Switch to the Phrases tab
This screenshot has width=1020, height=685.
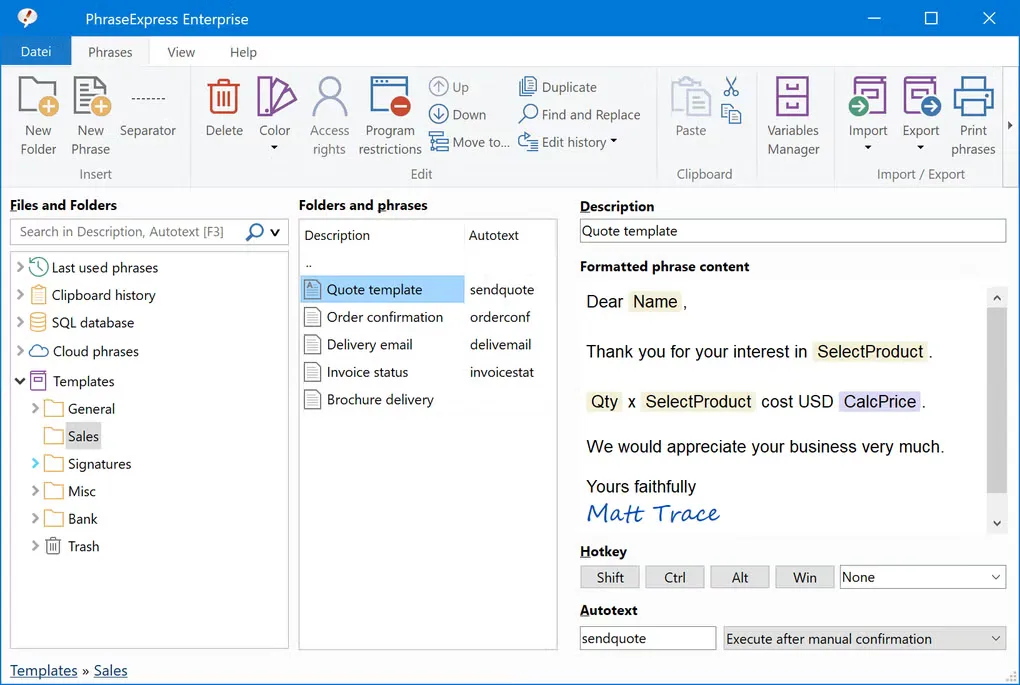110,52
